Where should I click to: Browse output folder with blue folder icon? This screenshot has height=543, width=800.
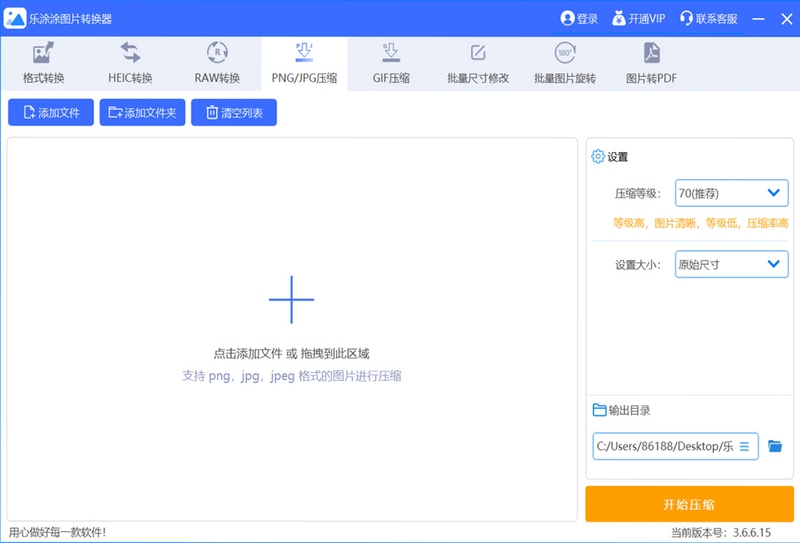(775, 447)
